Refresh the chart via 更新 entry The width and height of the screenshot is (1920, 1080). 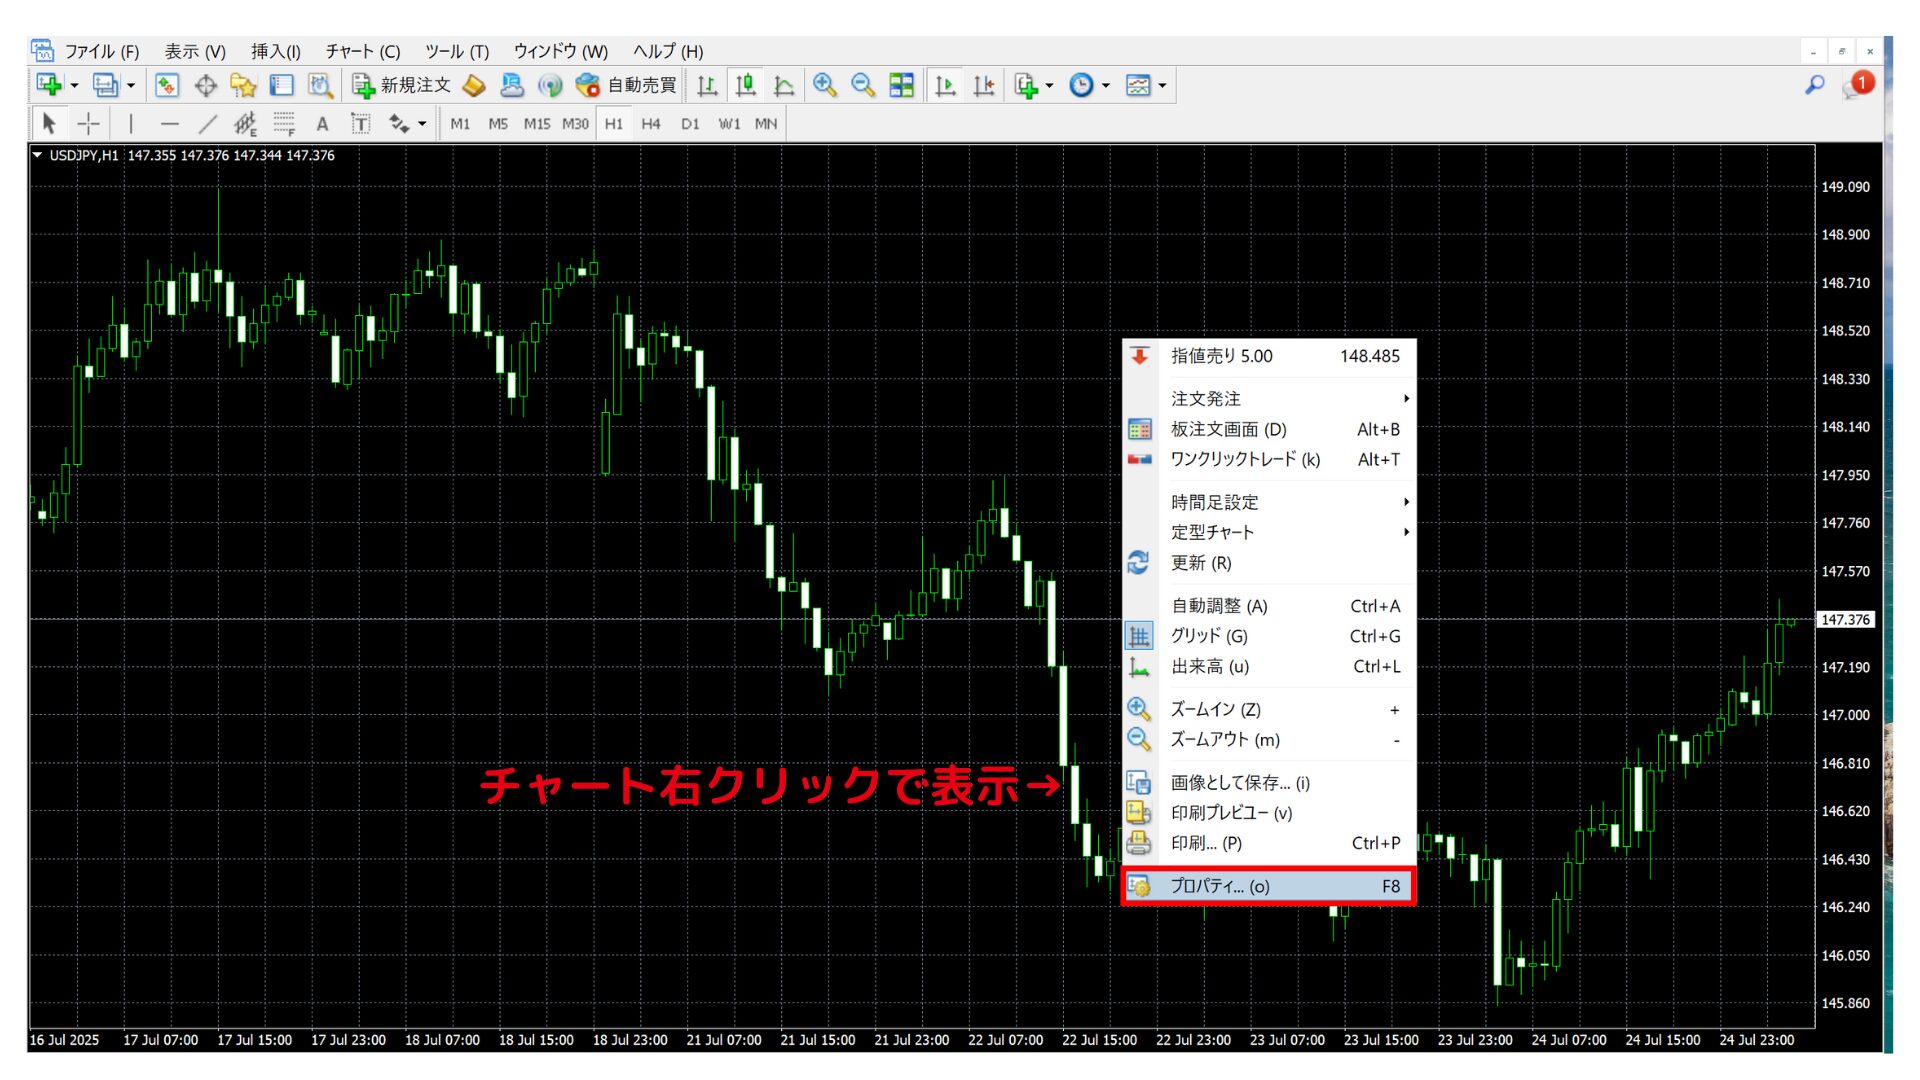click(x=1198, y=563)
